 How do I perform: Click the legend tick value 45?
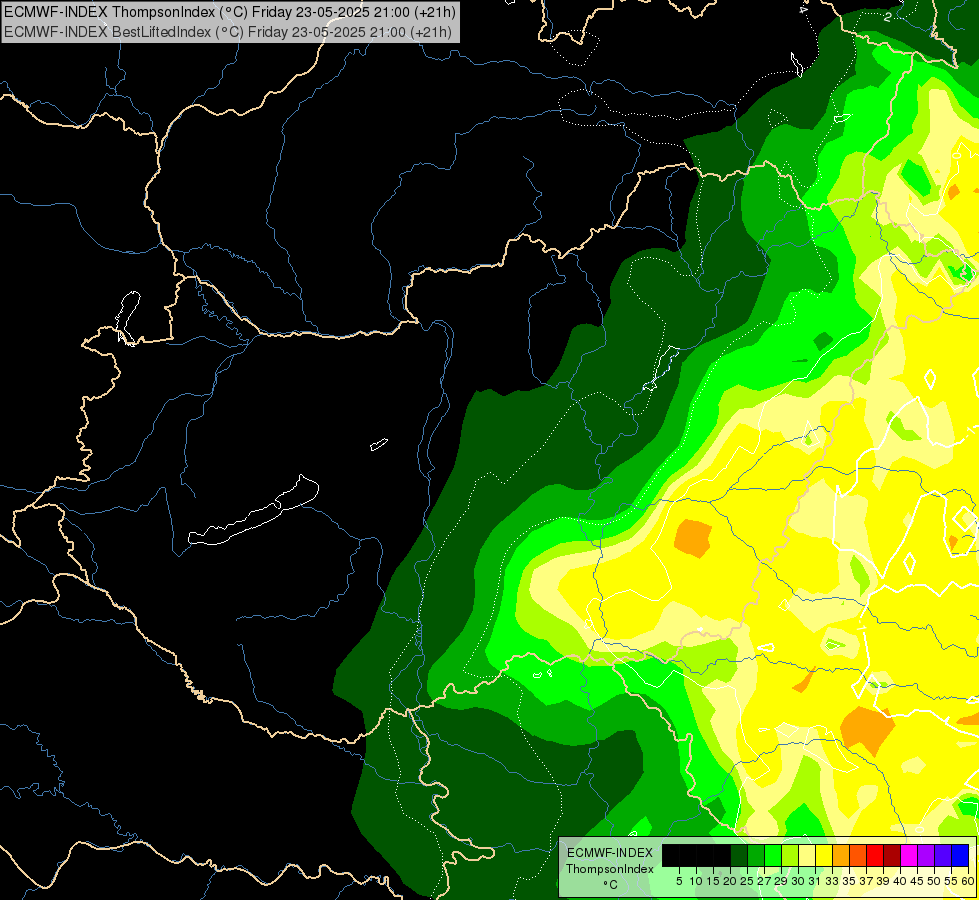[917, 881]
